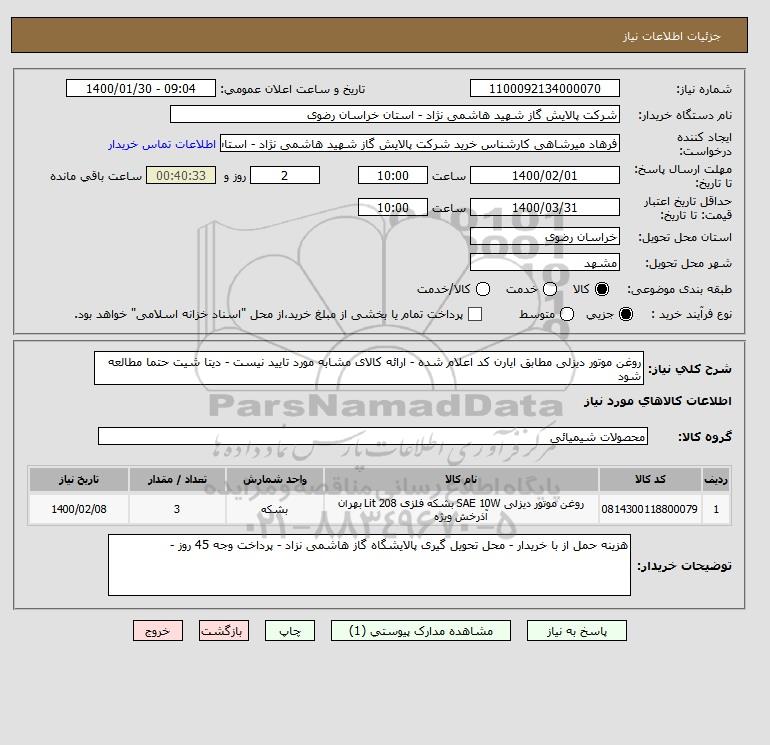Screen dimensions: 770x745
Task: Click the response deadline date 1400/02/01 field
Action: 545,175
